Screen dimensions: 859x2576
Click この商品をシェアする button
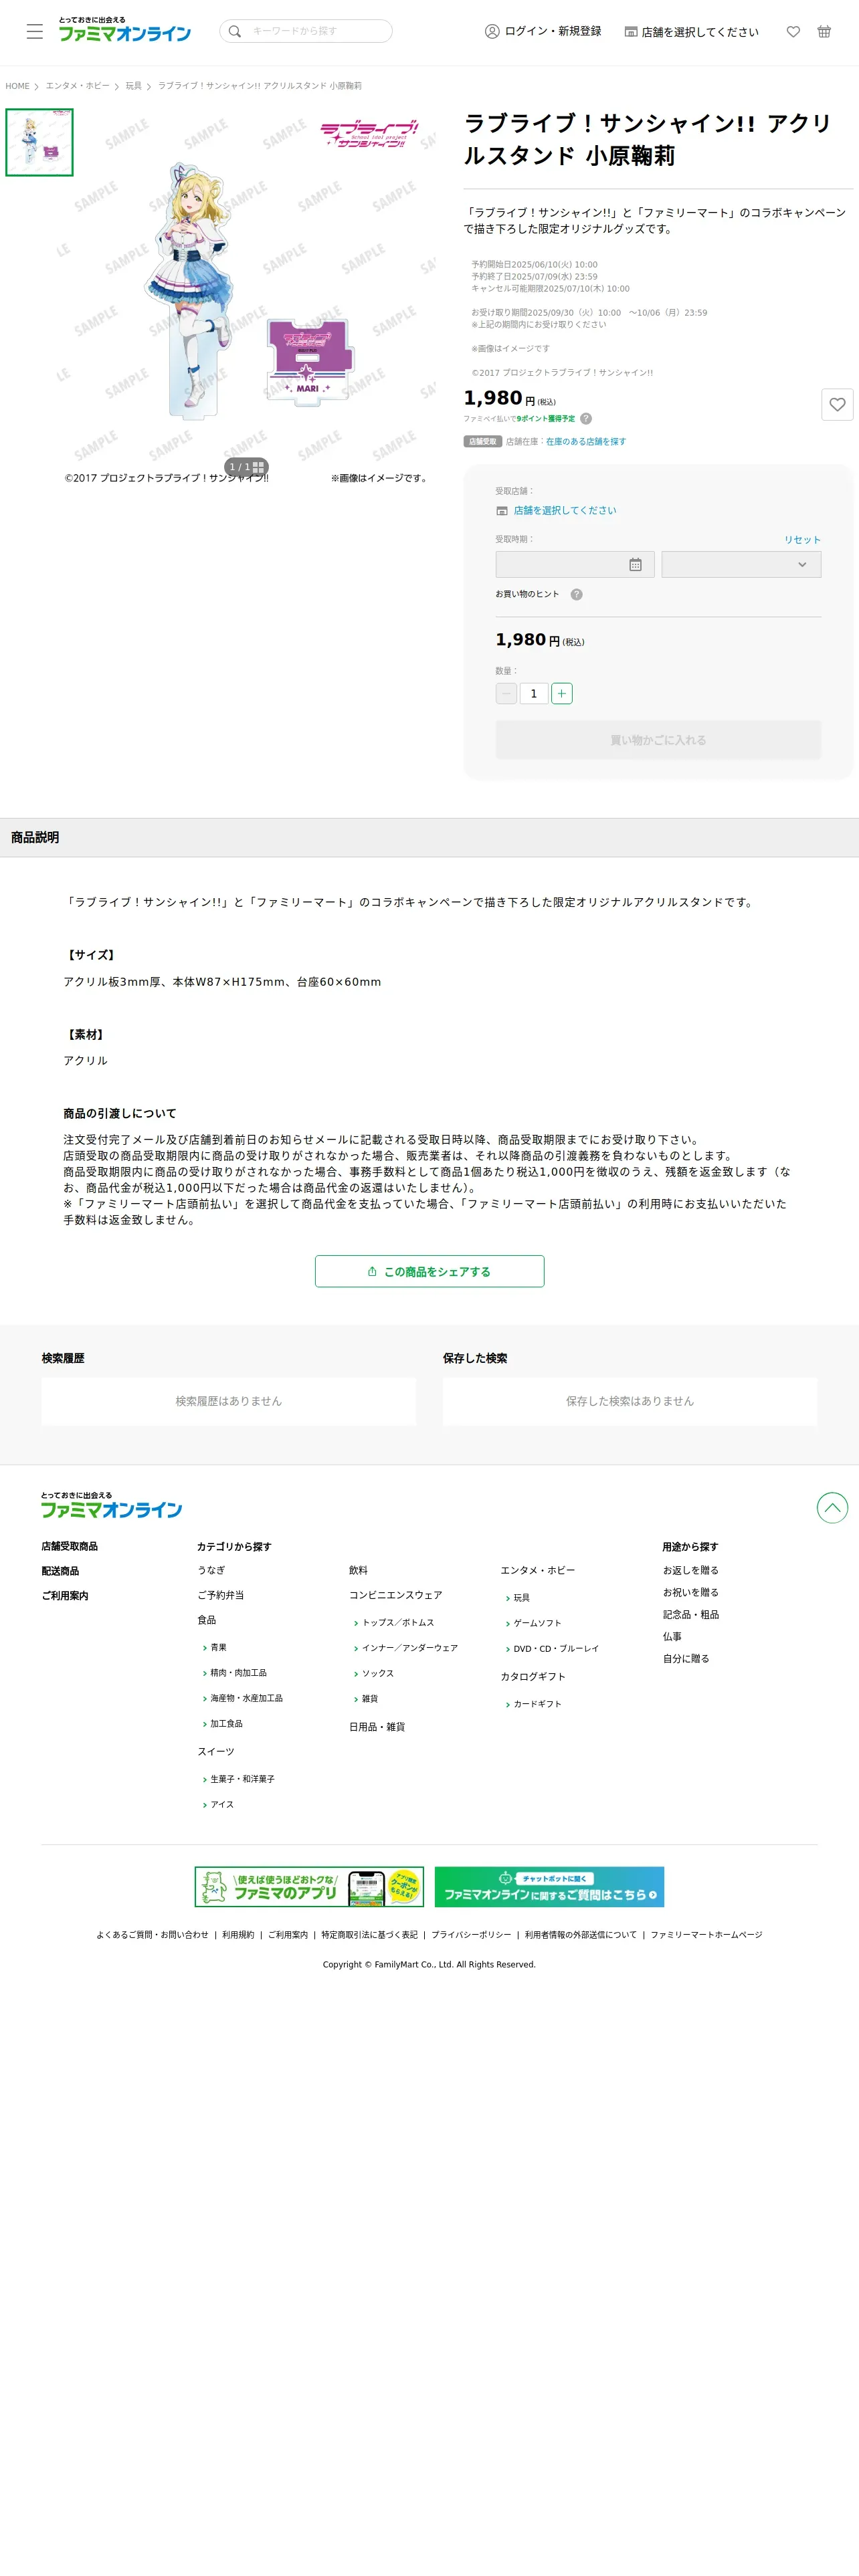430,1271
